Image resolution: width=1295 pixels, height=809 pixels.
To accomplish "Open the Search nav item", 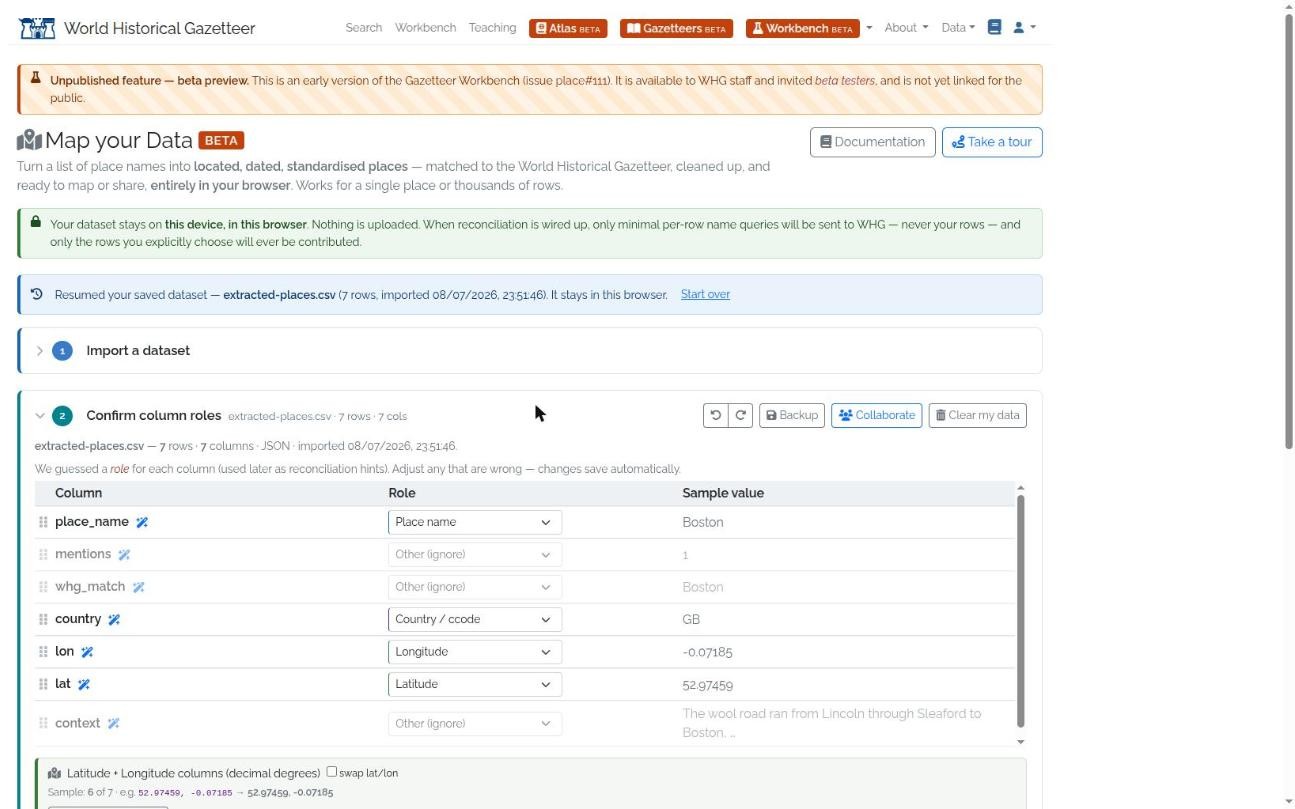I will (x=364, y=28).
